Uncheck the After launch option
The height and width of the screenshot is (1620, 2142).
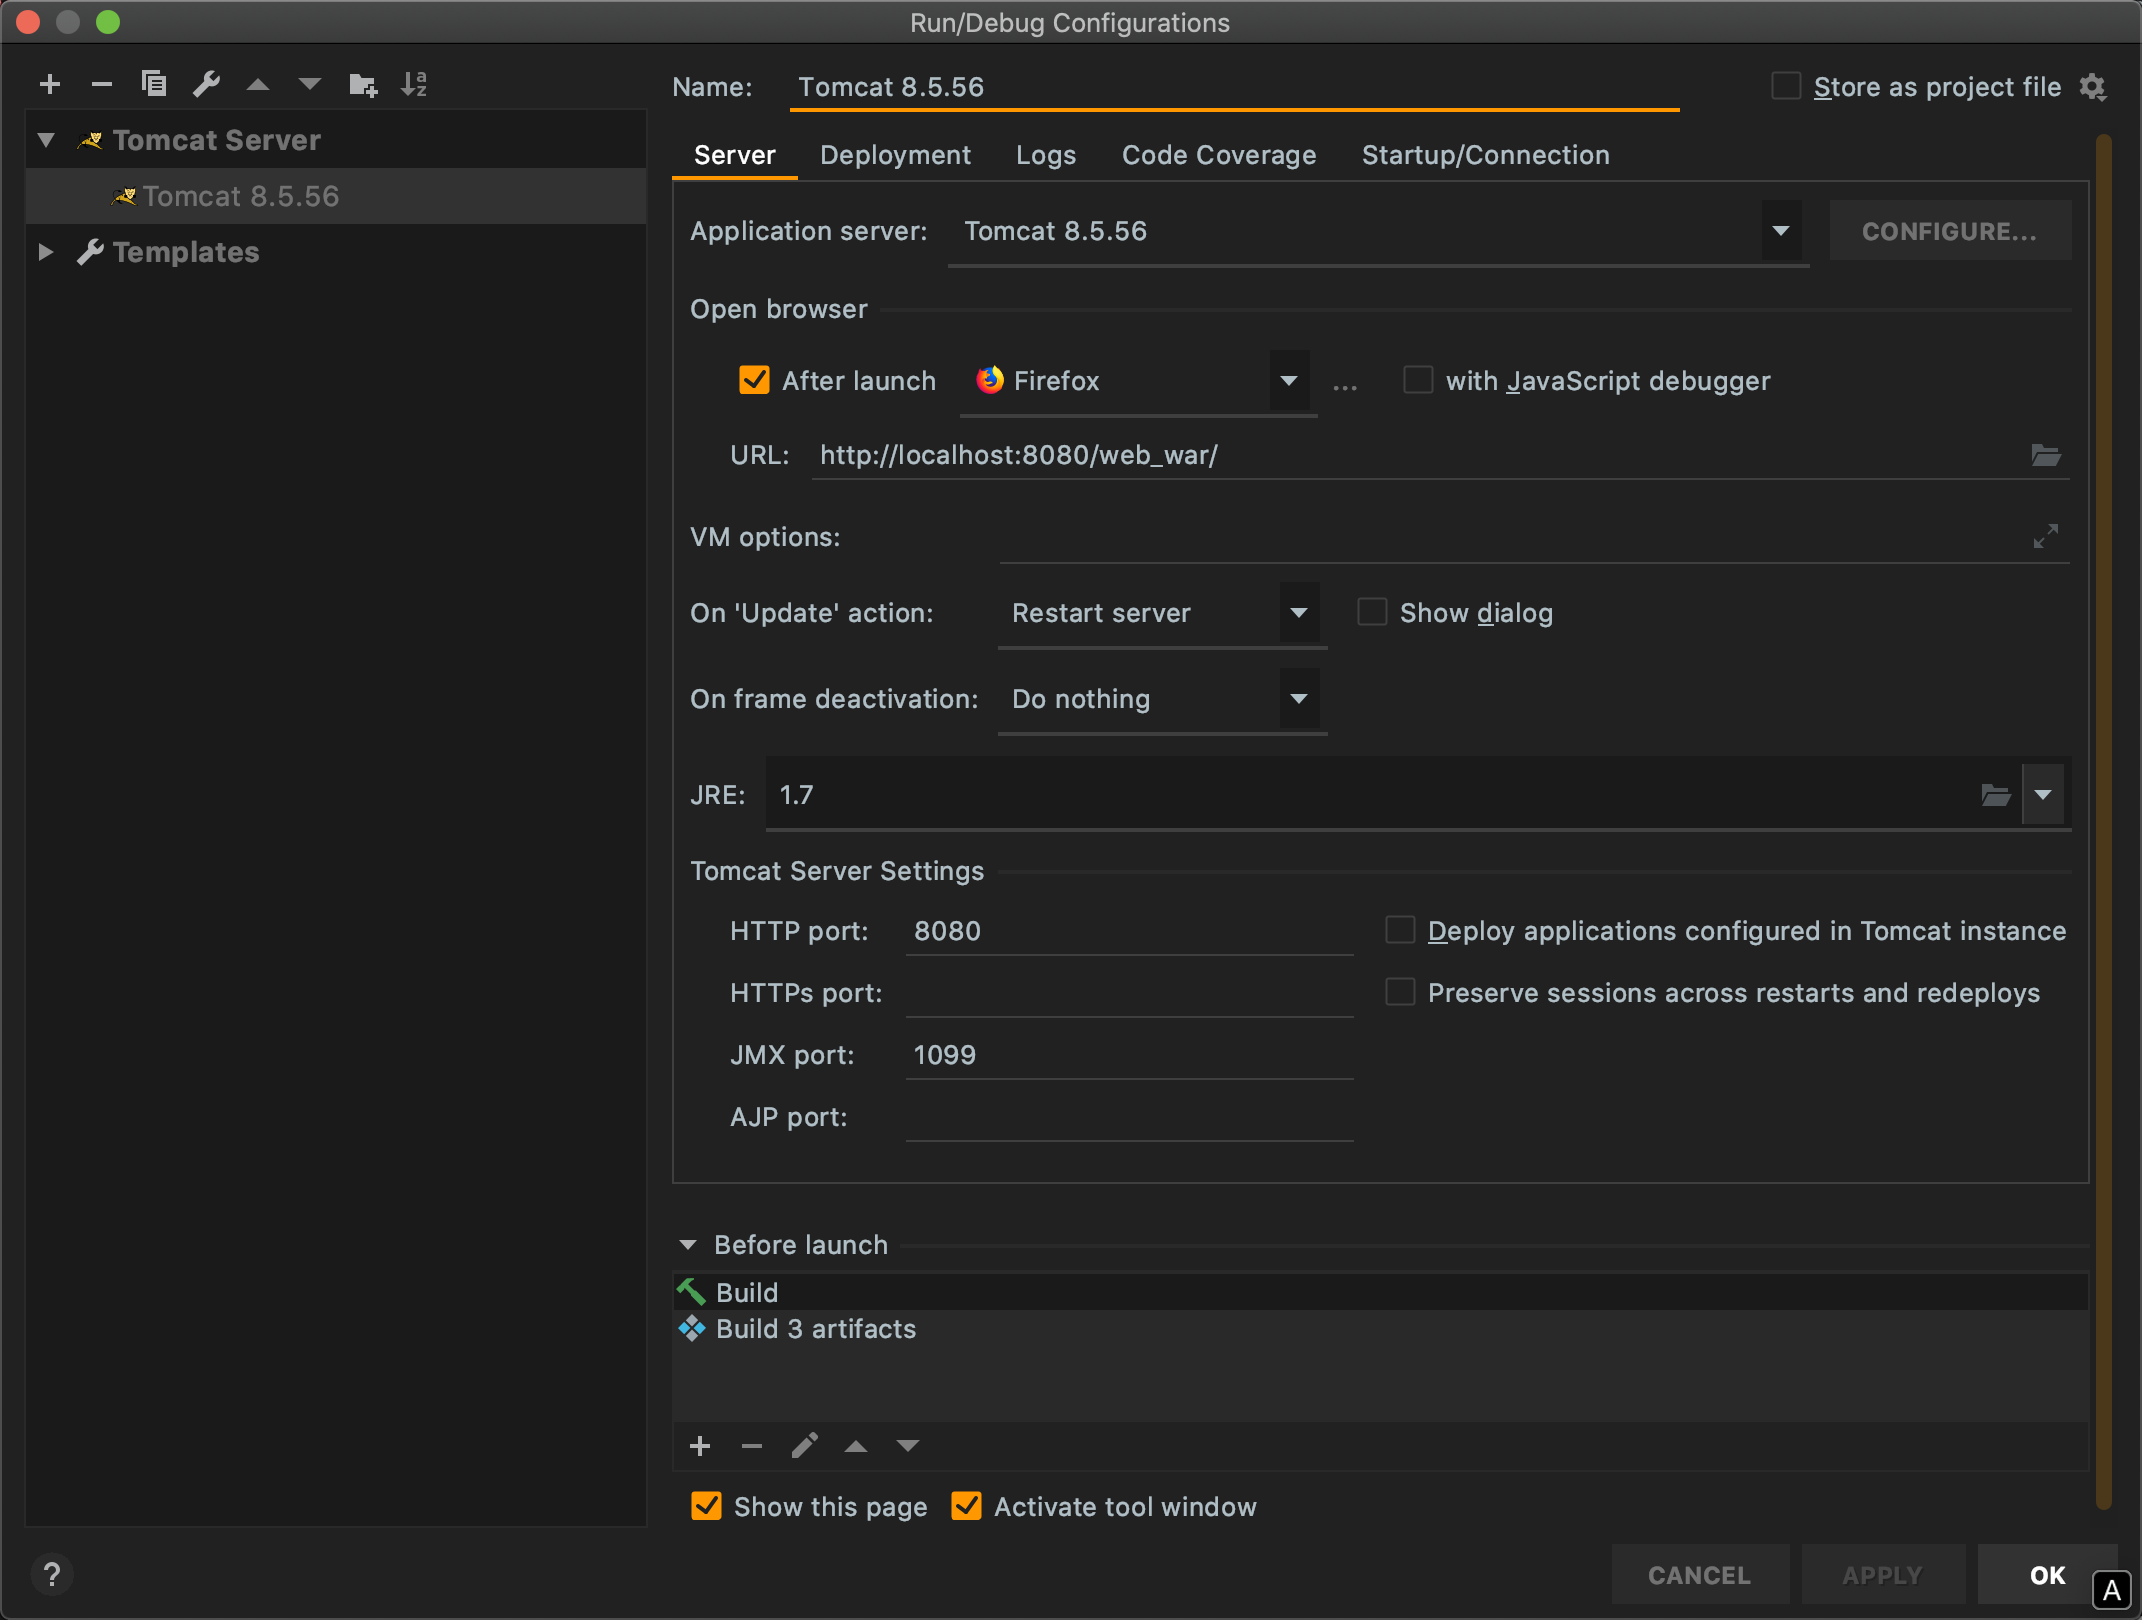tap(754, 380)
